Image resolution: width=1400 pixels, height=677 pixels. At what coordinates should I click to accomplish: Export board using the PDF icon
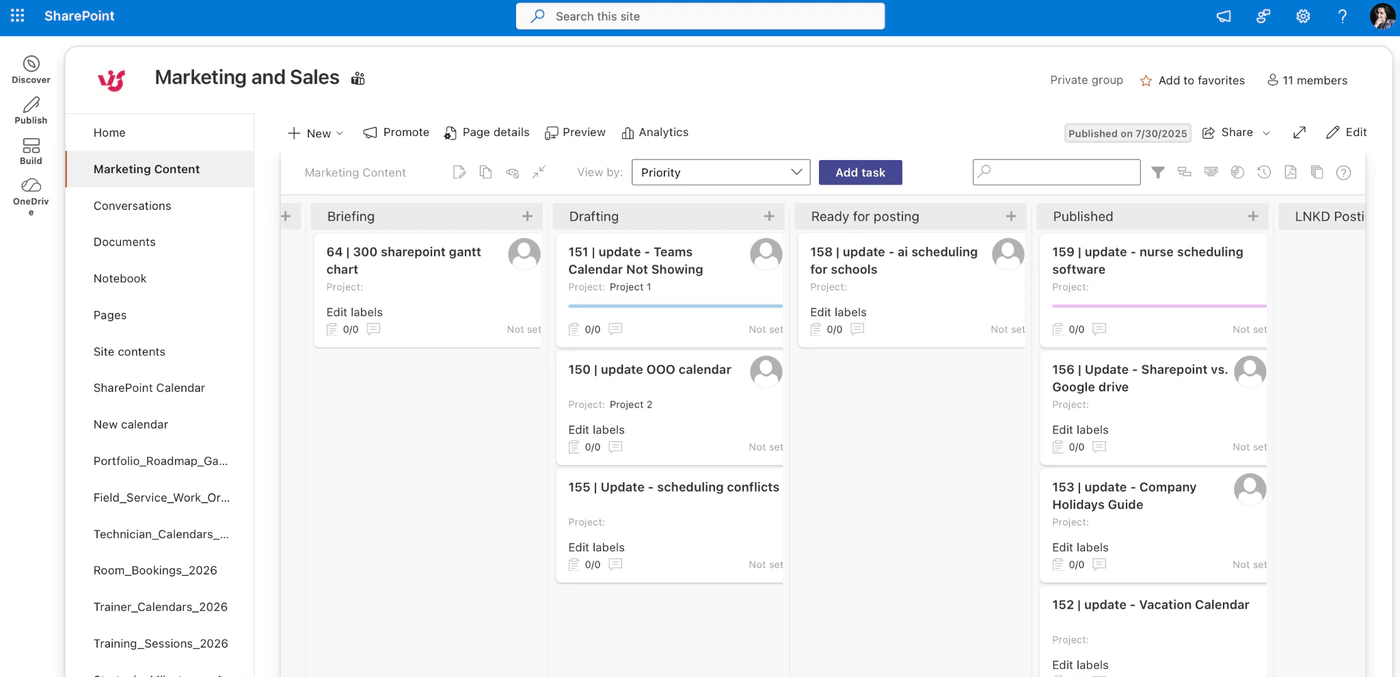[1290, 172]
